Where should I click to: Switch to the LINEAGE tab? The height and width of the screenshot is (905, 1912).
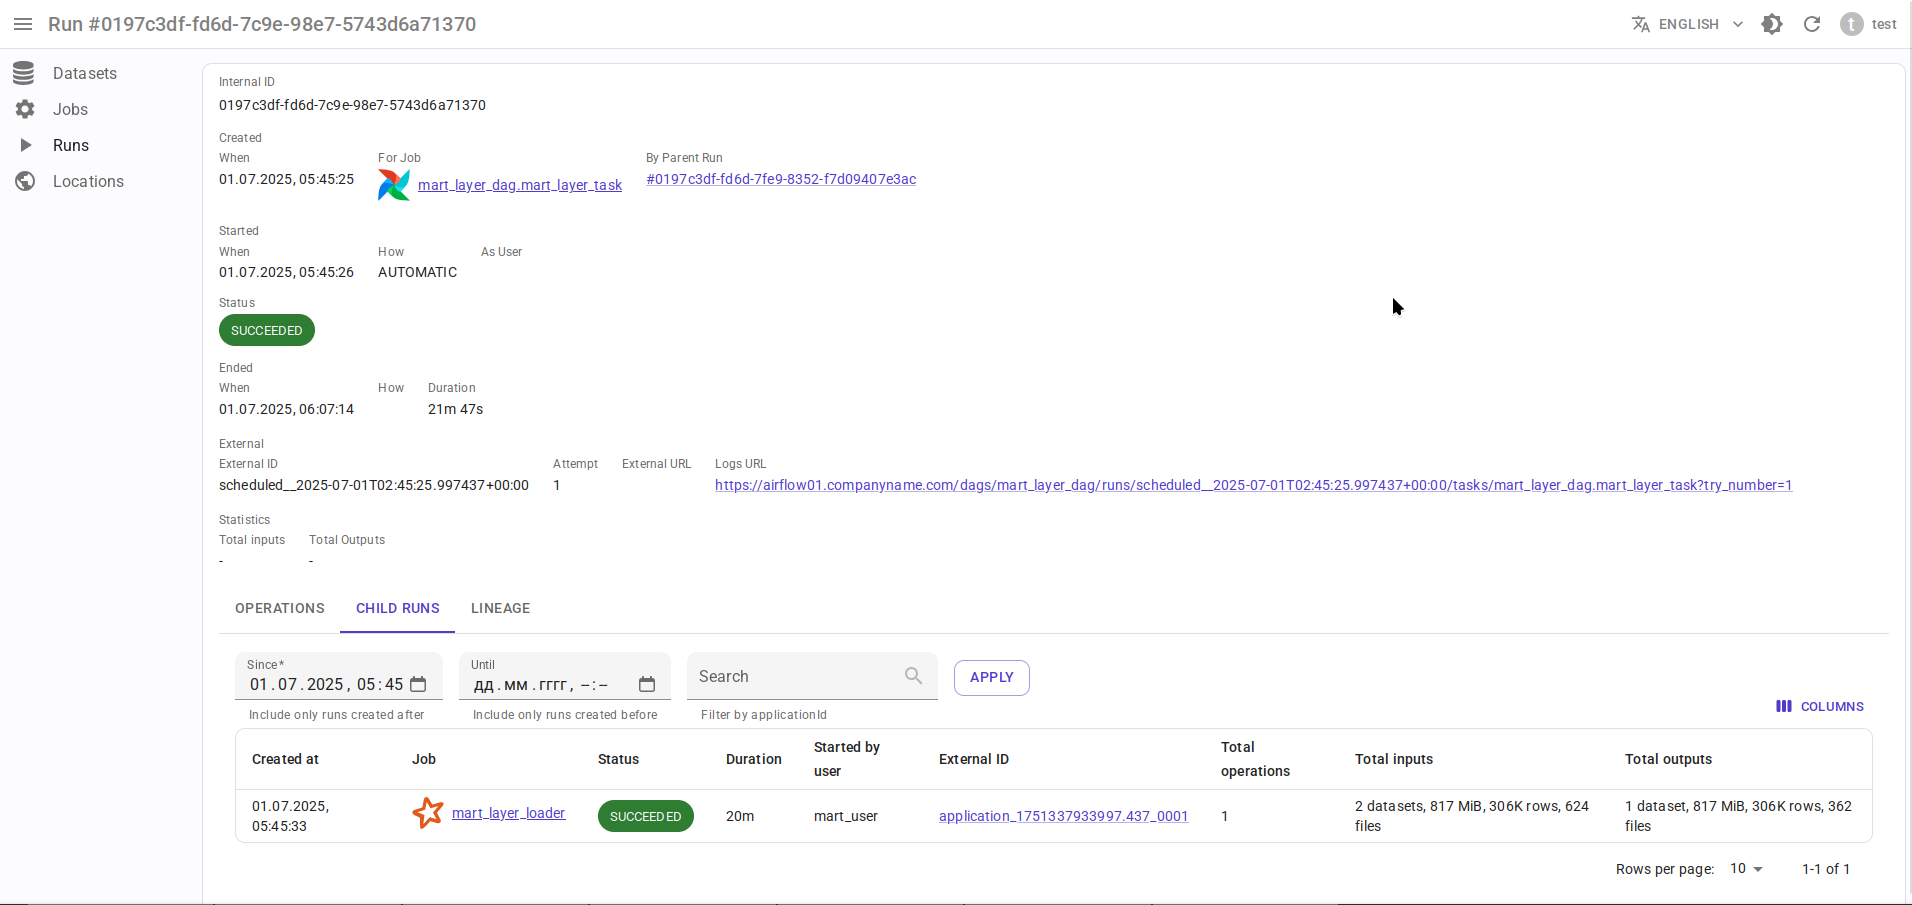click(x=500, y=608)
